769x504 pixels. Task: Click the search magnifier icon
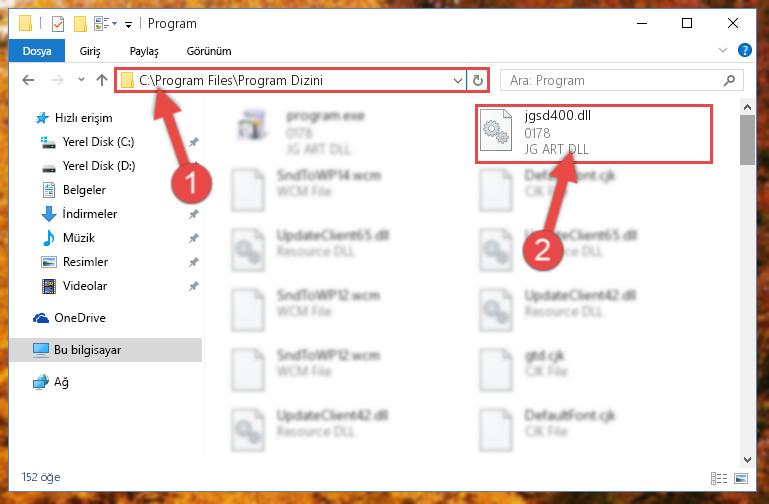(729, 80)
